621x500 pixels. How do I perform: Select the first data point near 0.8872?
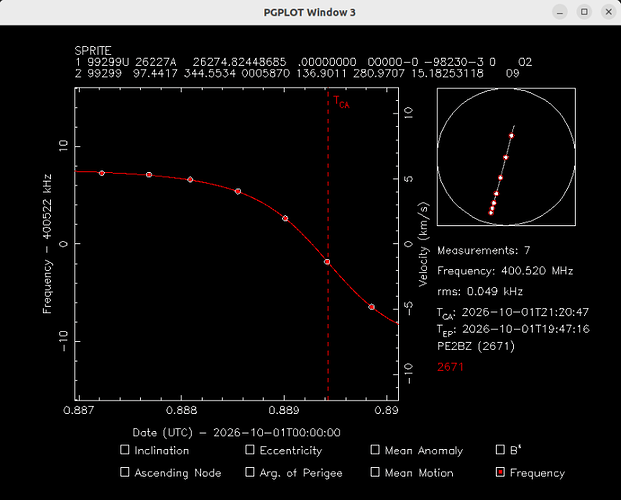point(102,173)
